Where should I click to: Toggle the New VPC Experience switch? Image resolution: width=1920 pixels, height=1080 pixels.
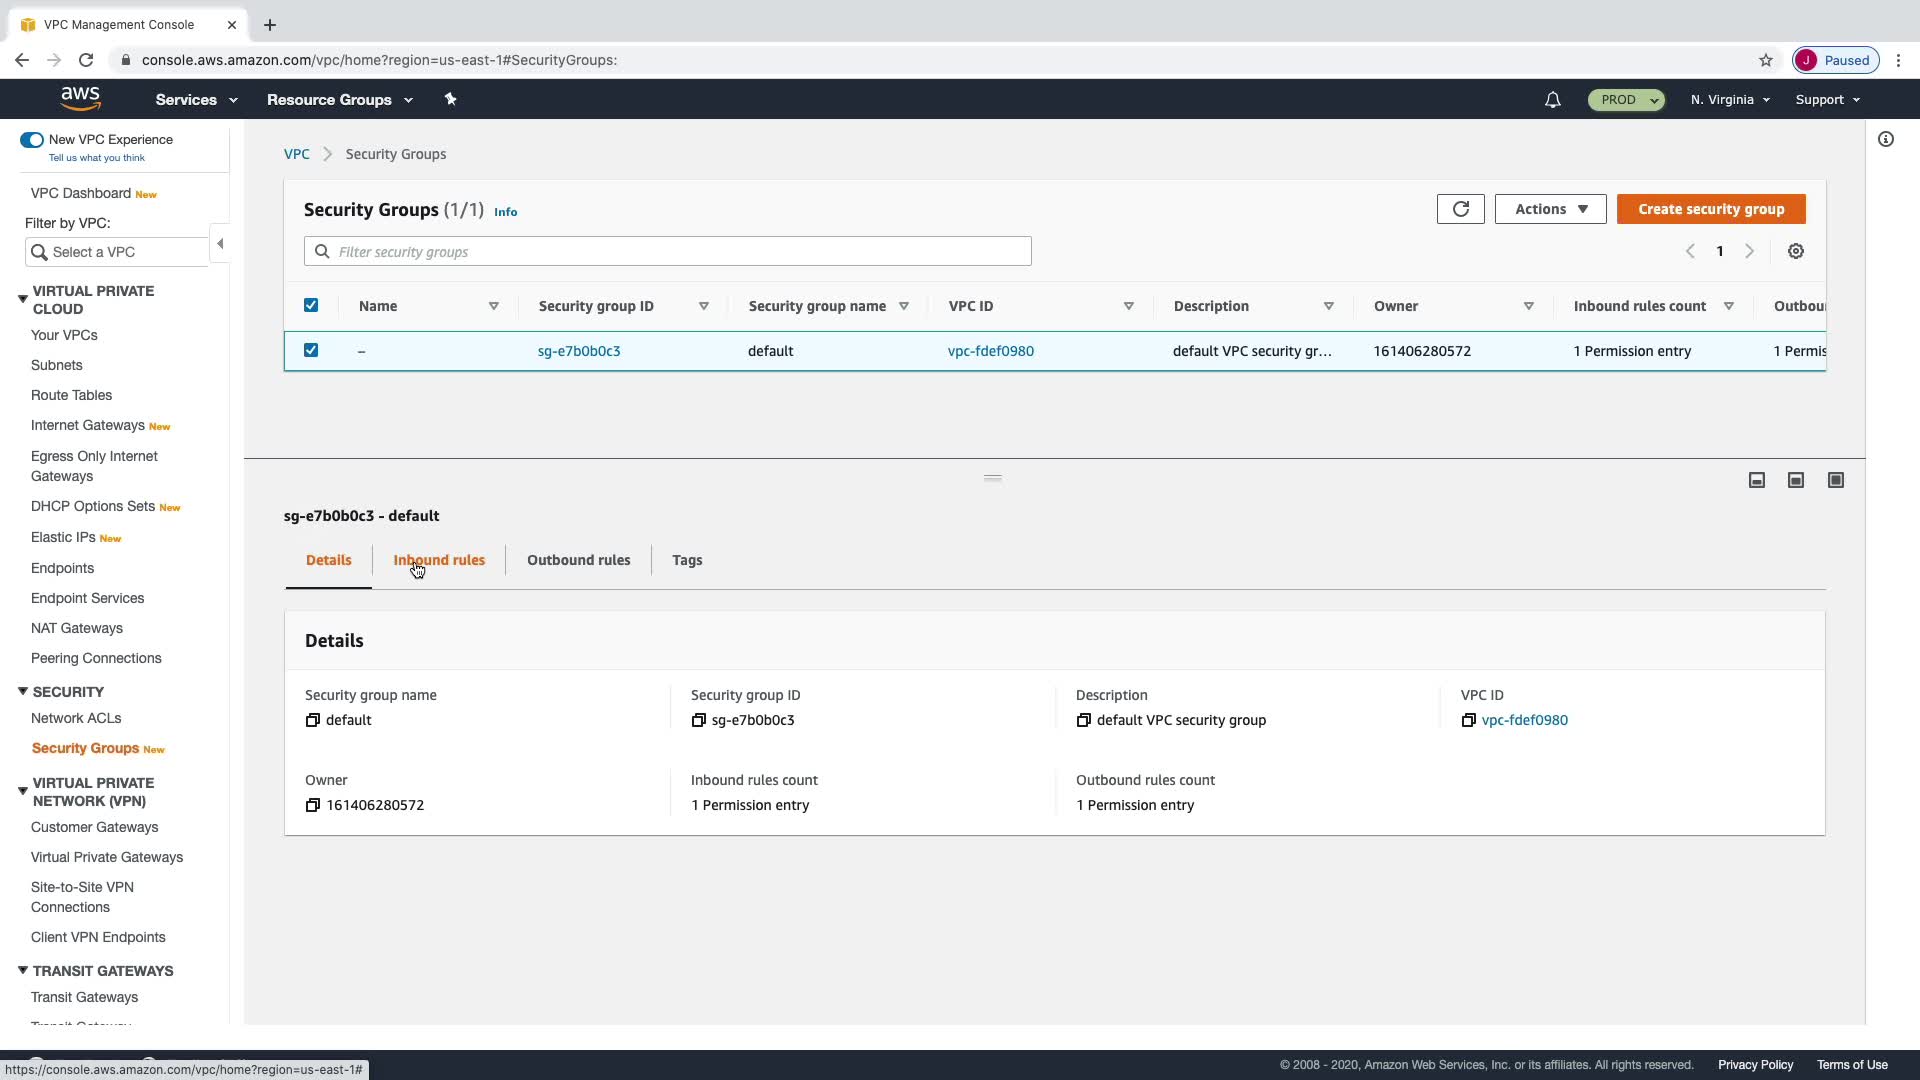coord(32,140)
